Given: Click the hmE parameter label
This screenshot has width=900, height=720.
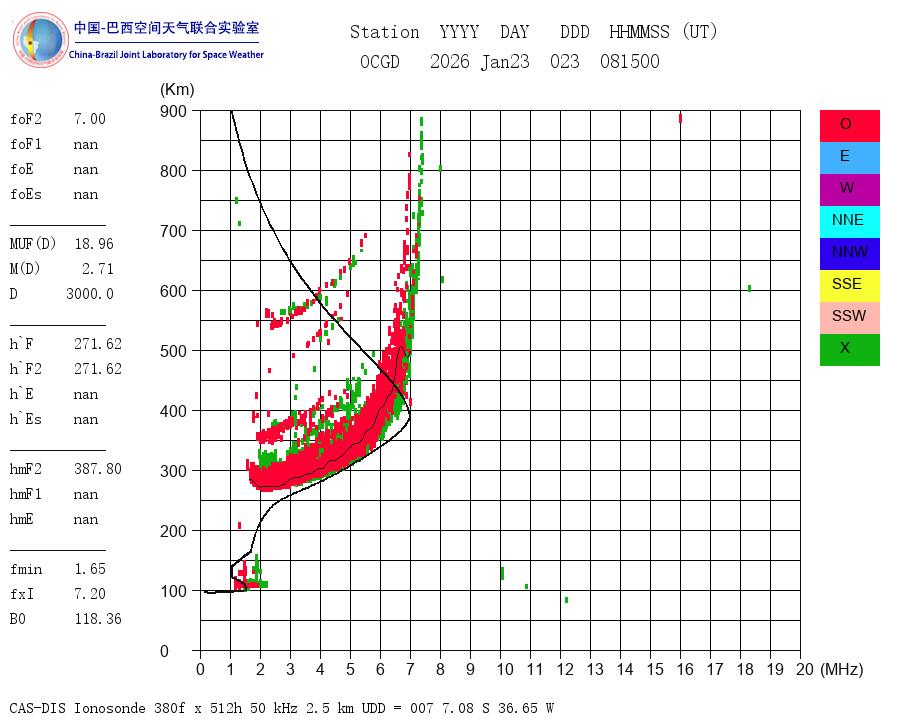Looking at the screenshot, I should coord(22,519).
